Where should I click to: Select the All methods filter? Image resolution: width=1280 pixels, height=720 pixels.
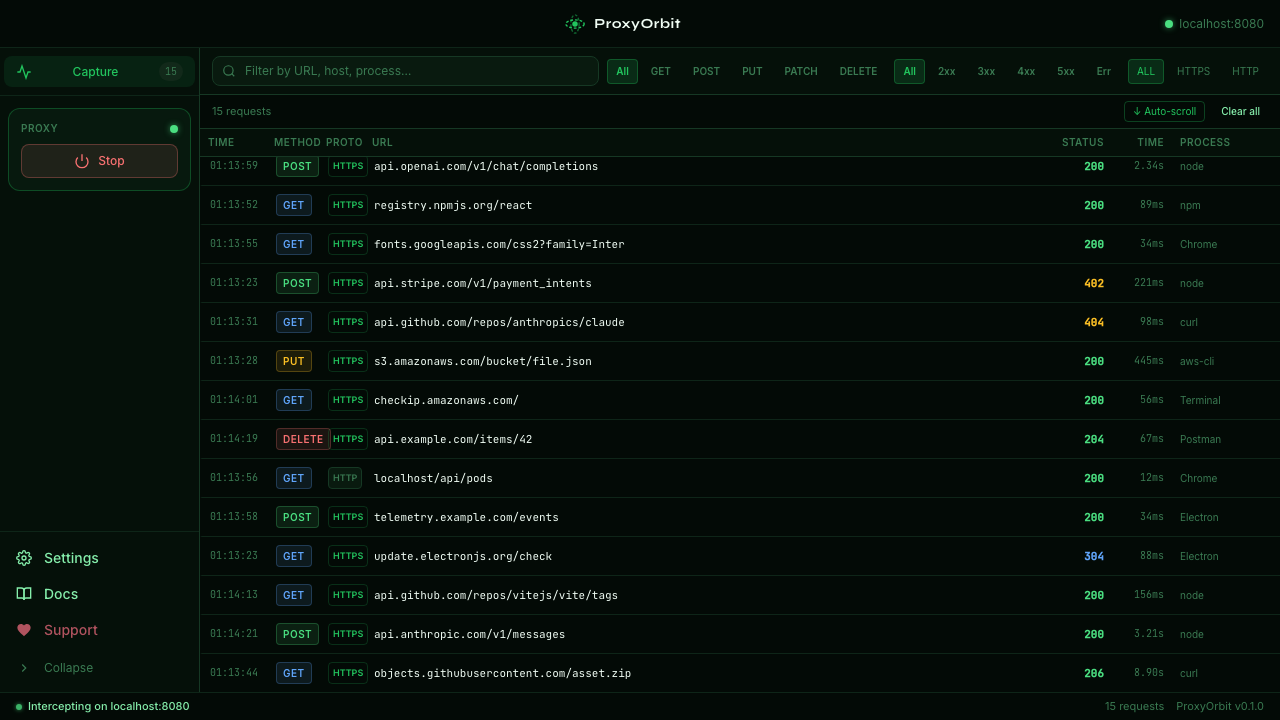point(622,71)
